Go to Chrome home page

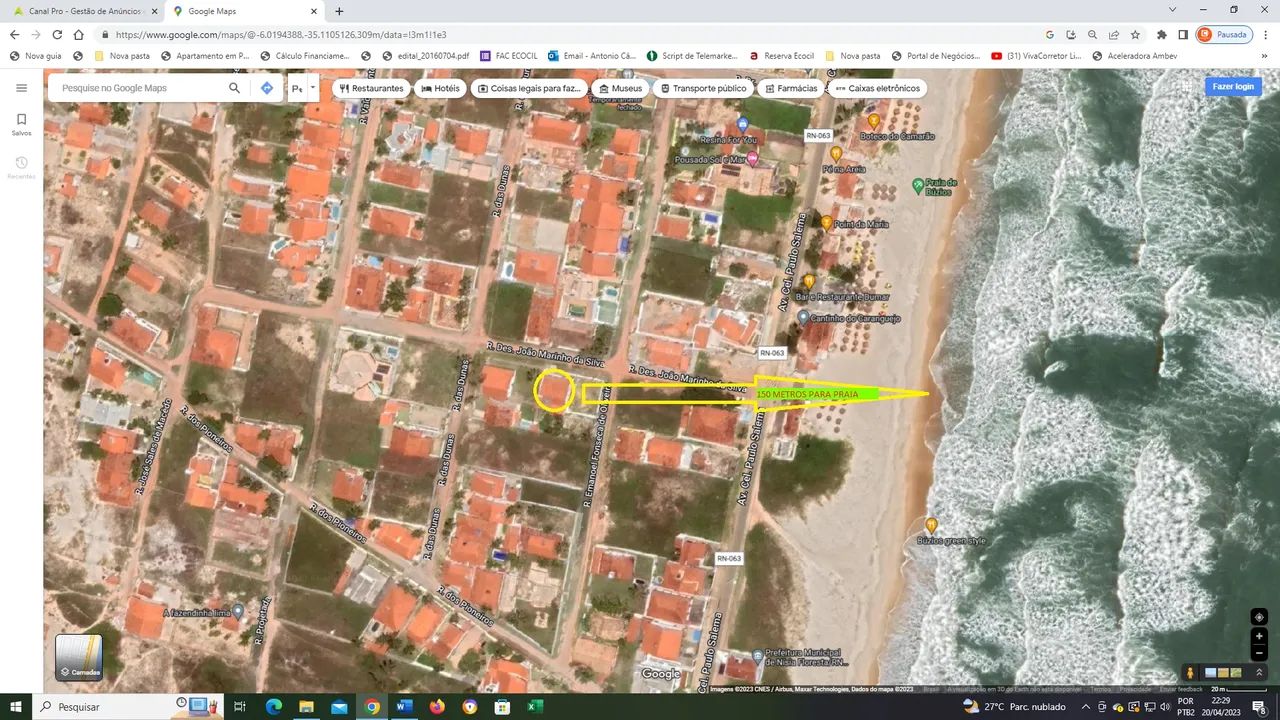pyautogui.click(x=78, y=34)
